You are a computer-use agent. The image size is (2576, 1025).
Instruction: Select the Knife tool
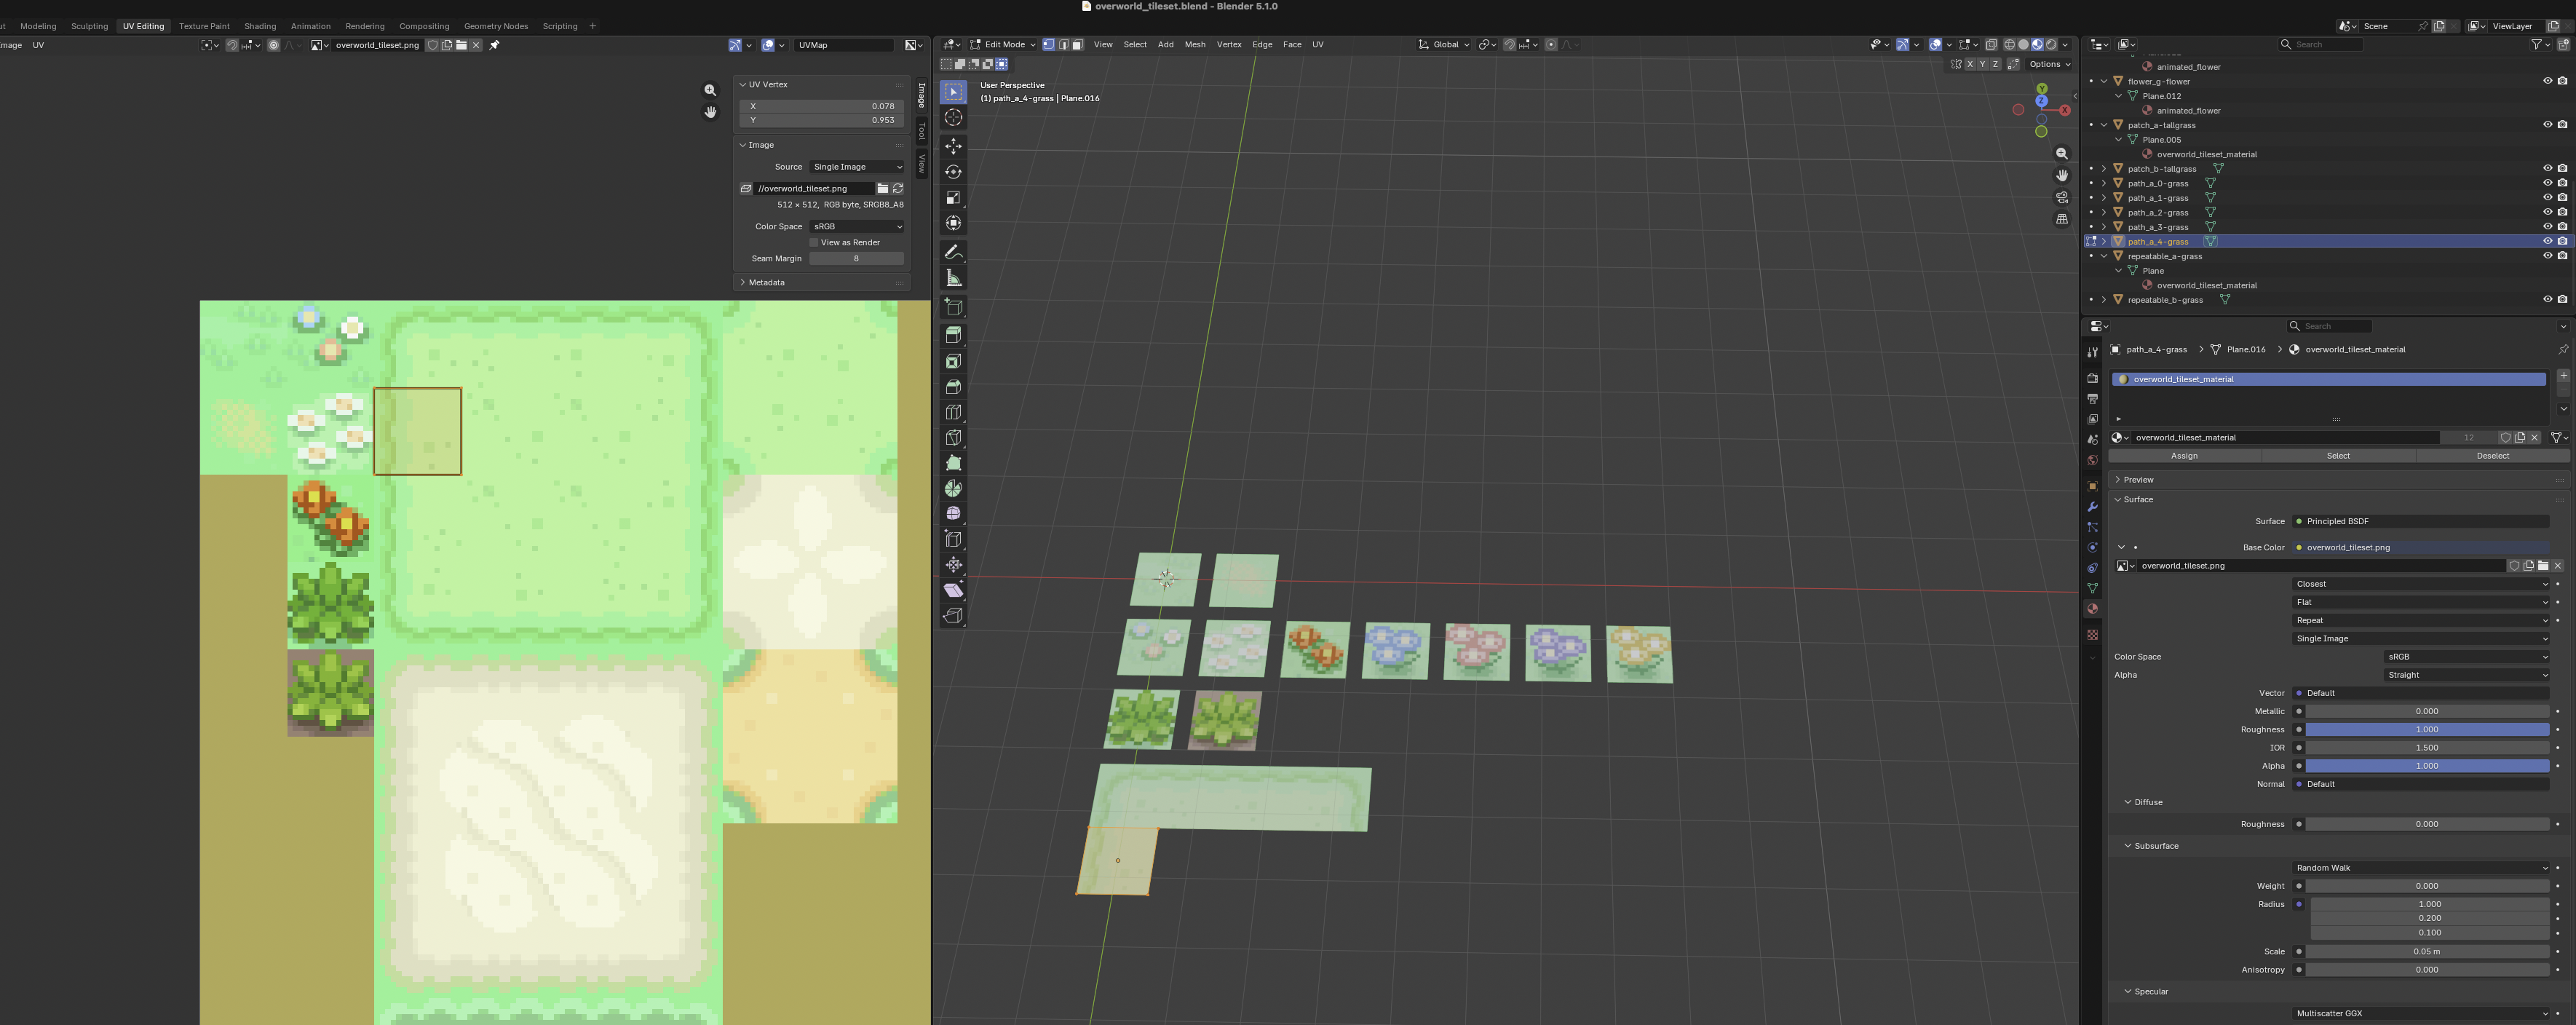point(953,437)
